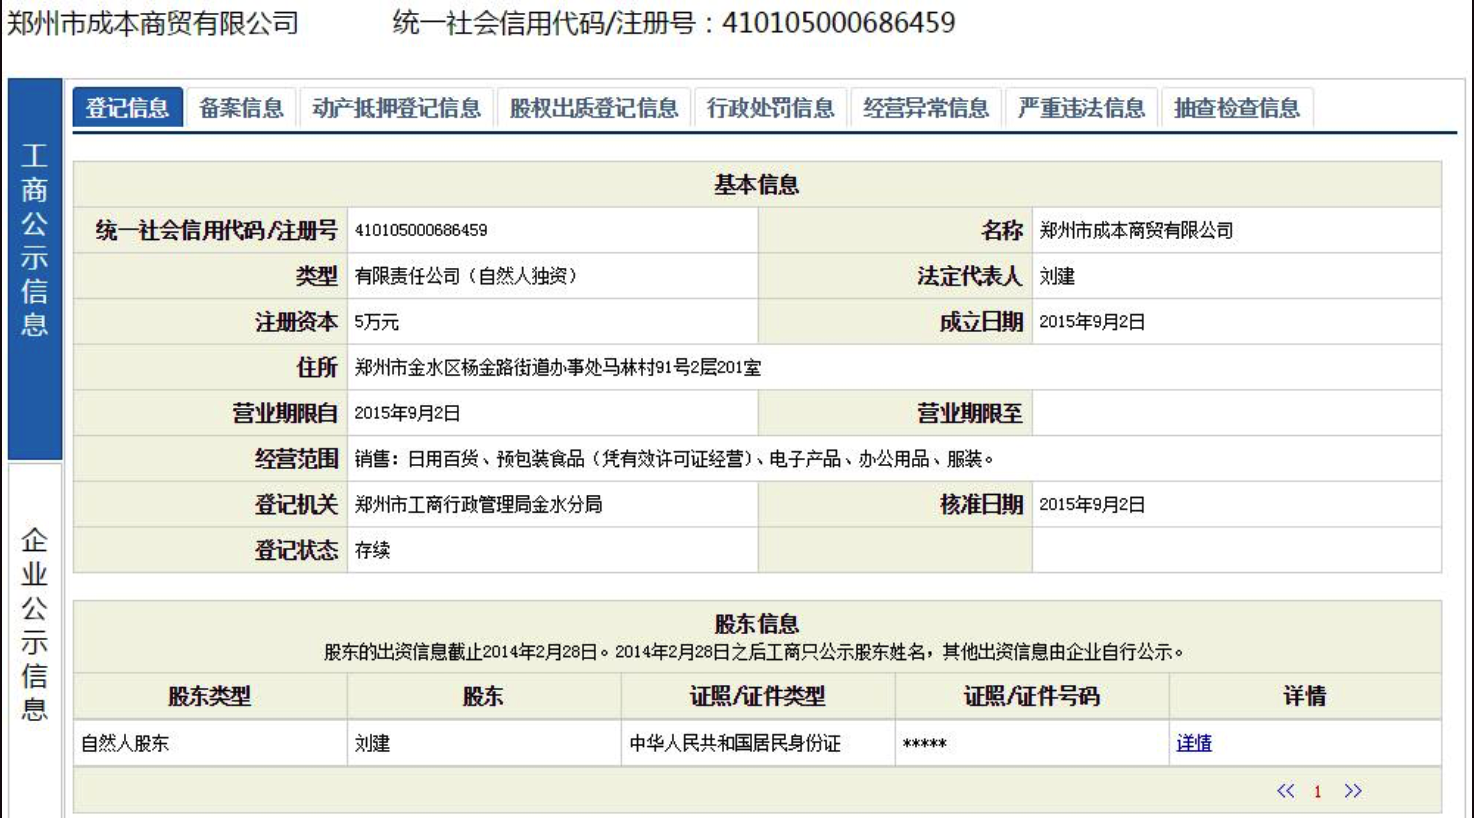Click the 经营范围 row label

pyautogui.click(x=297, y=459)
